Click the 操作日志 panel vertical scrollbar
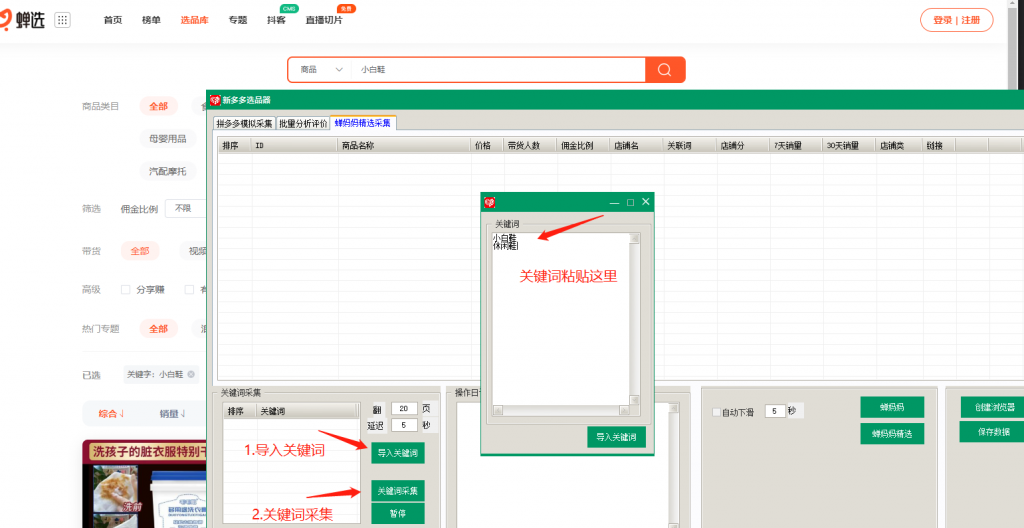 673,465
